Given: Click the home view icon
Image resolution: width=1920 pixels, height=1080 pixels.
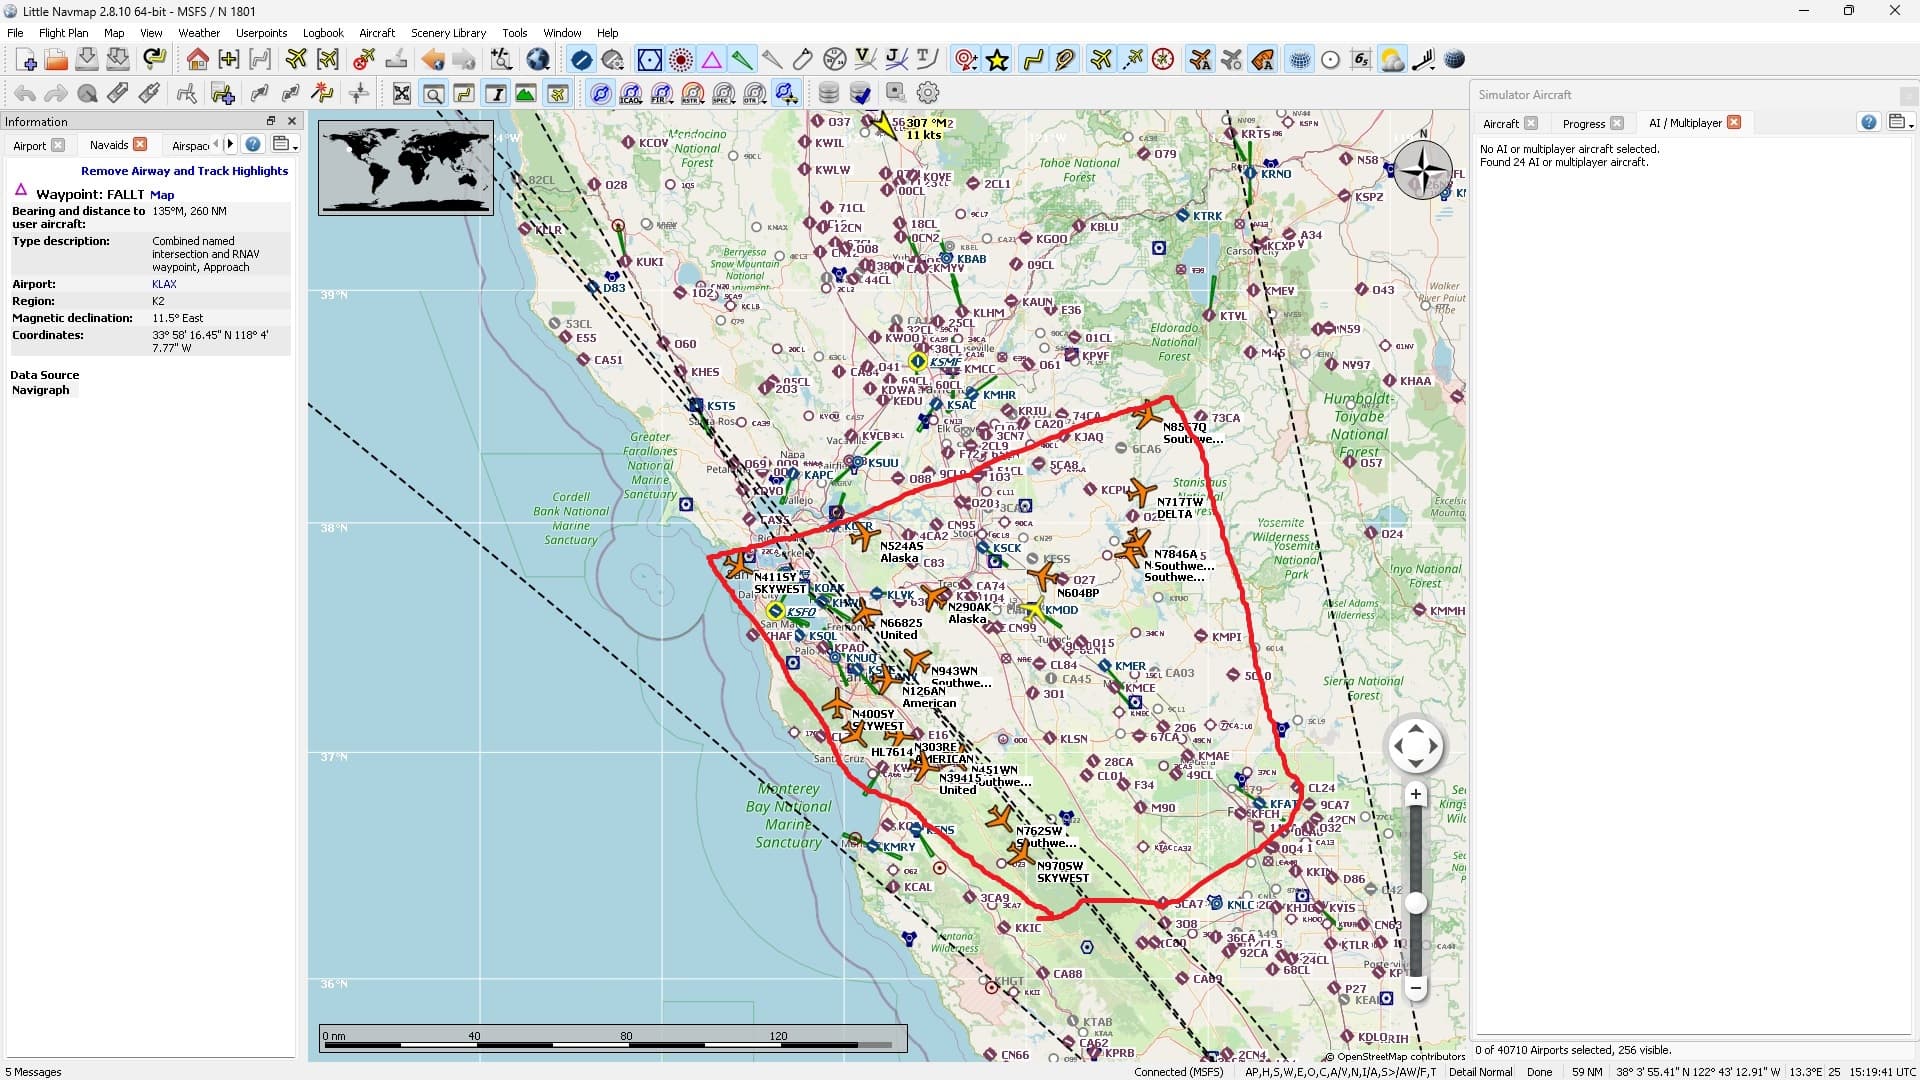Looking at the screenshot, I should pyautogui.click(x=197, y=60).
